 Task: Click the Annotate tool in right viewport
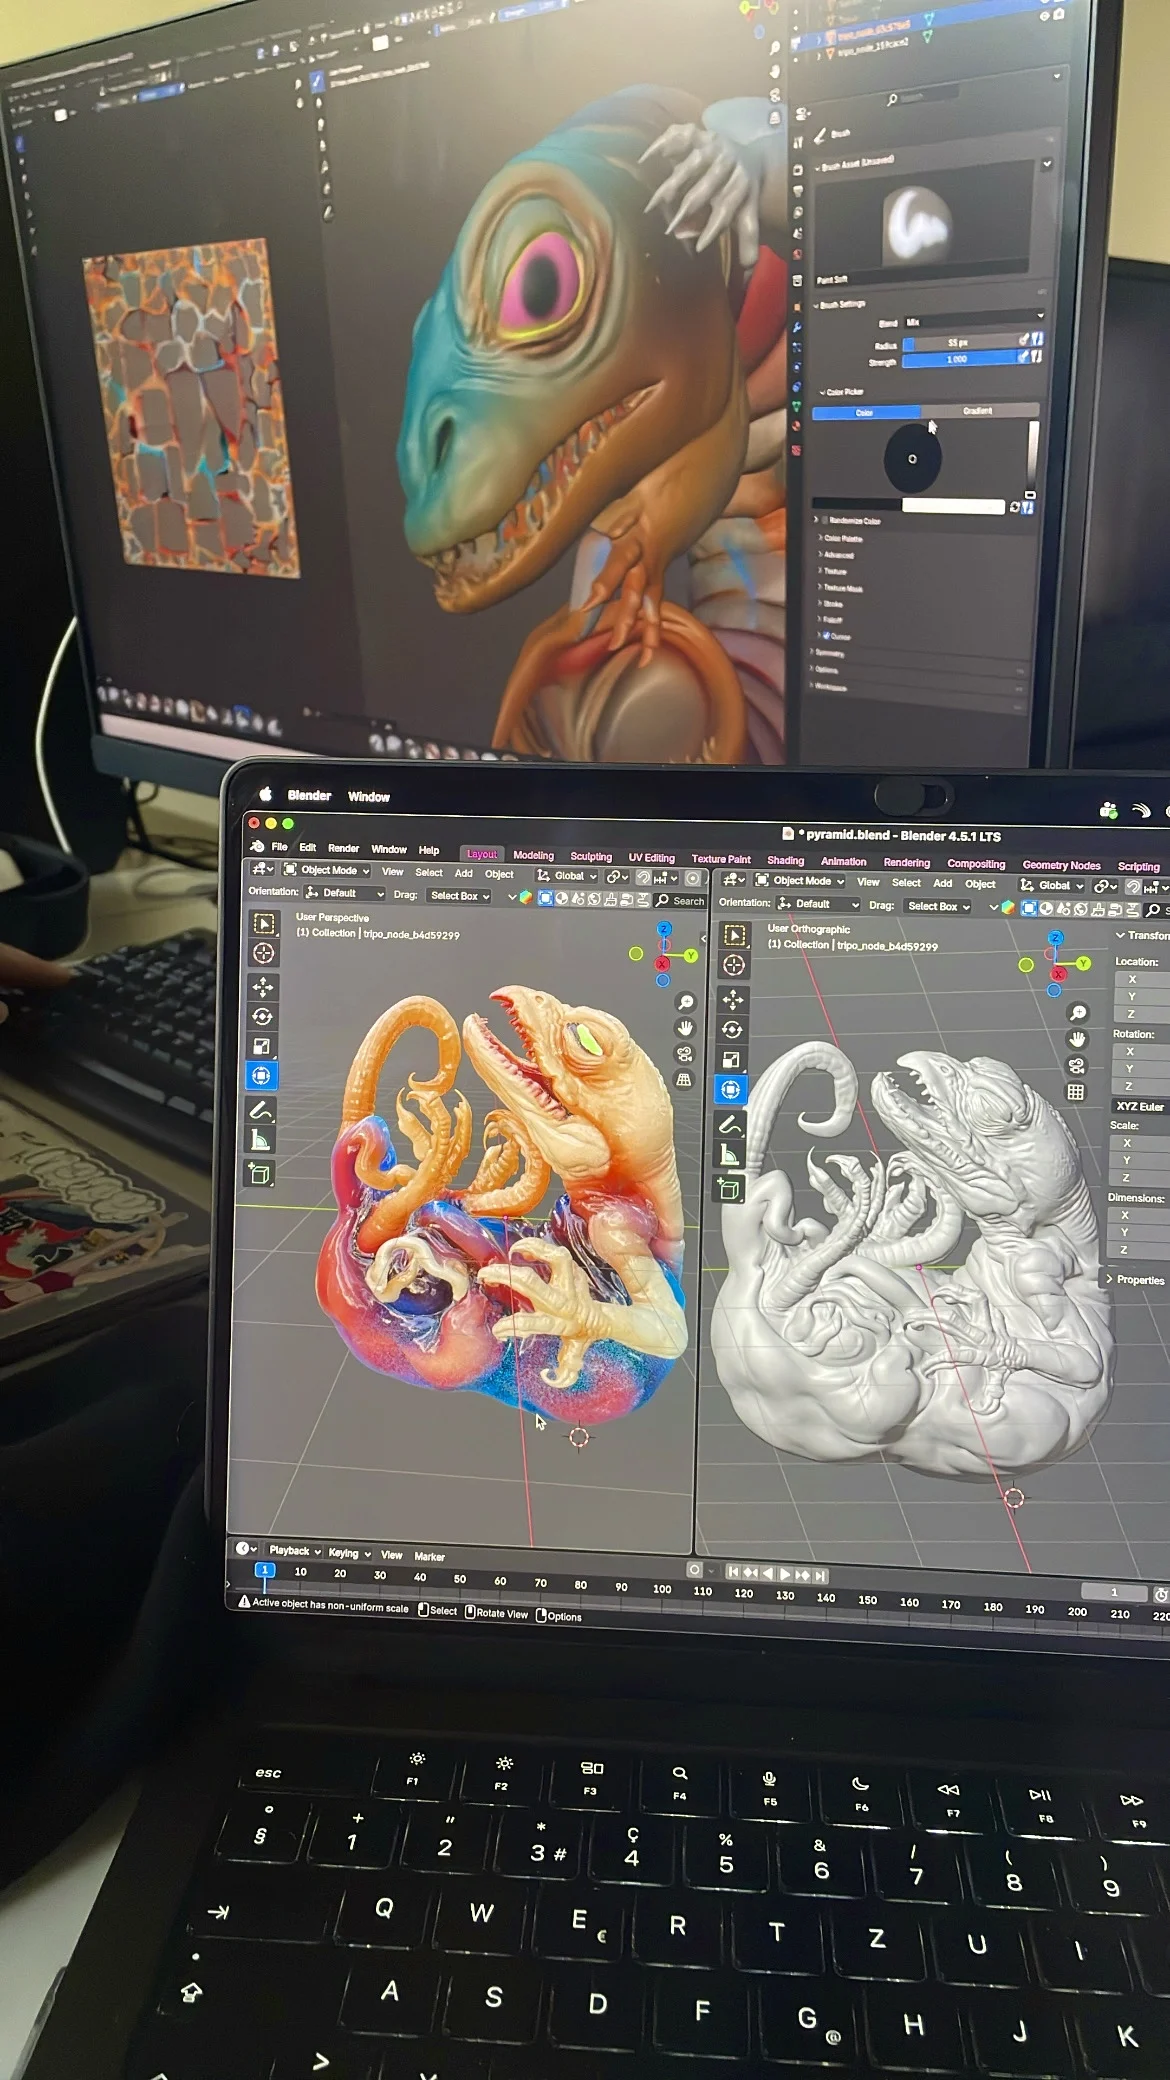(x=730, y=1125)
